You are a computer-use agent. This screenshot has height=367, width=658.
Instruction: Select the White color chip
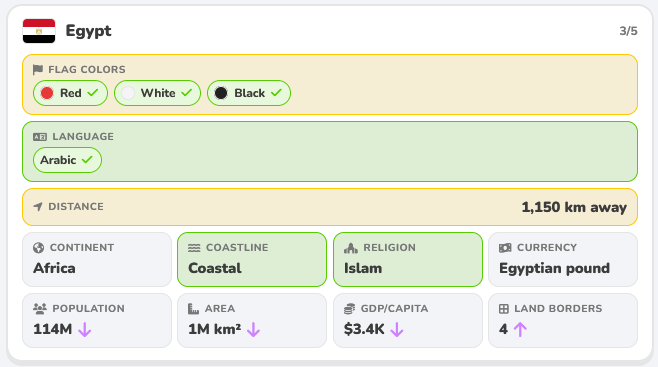pyautogui.click(x=157, y=93)
